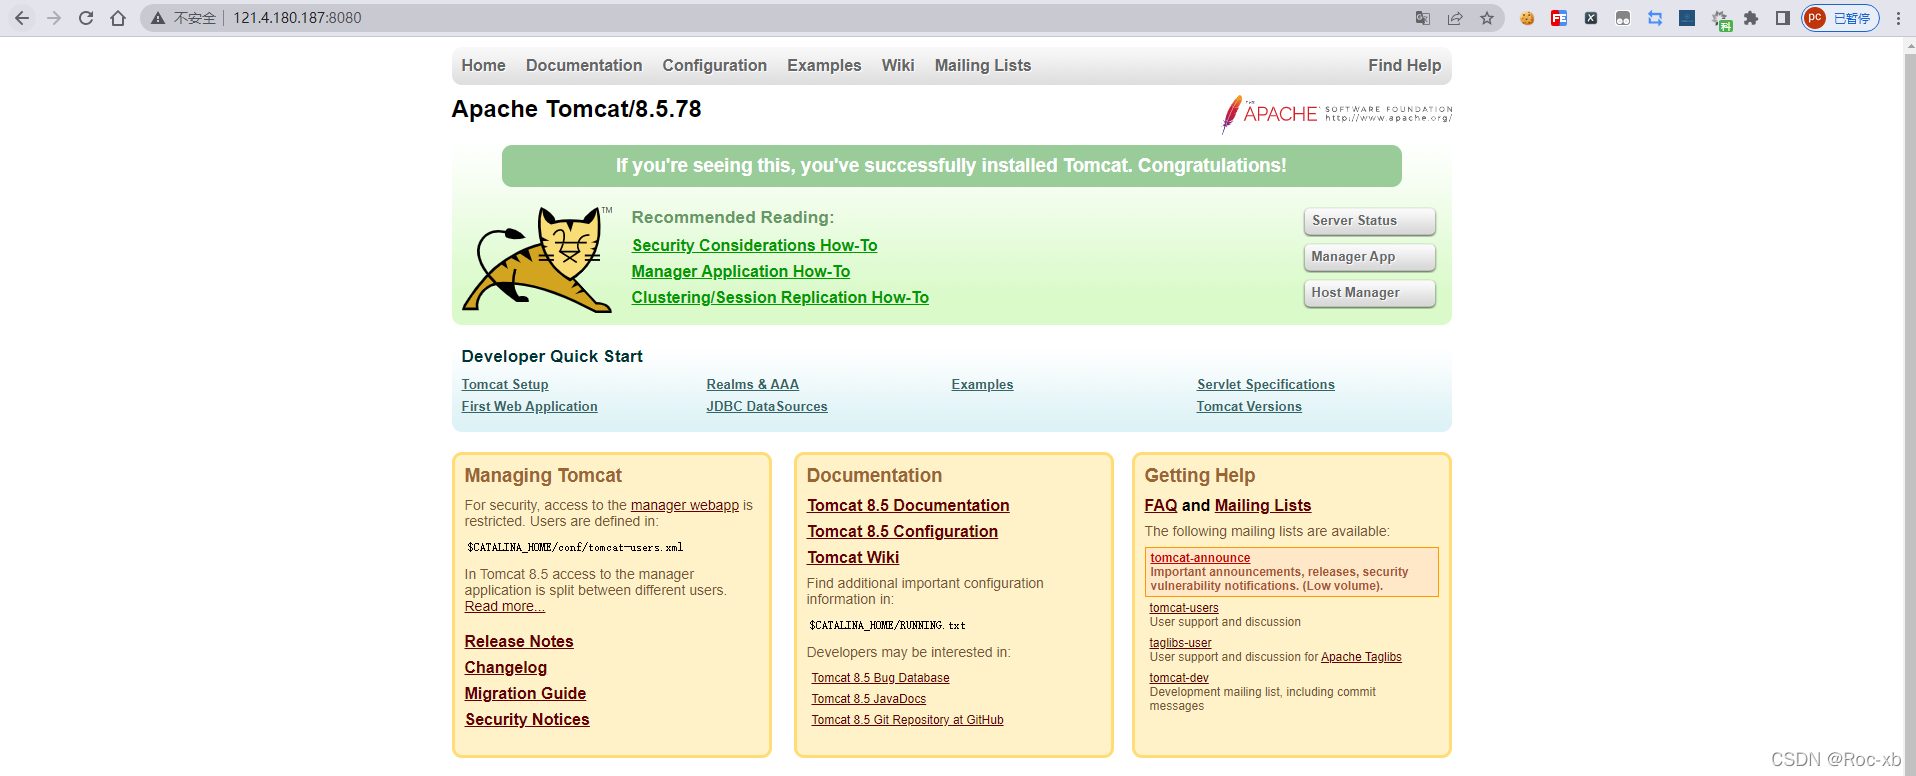Bookmark this page with the star icon

click(x=1487, y=18)
